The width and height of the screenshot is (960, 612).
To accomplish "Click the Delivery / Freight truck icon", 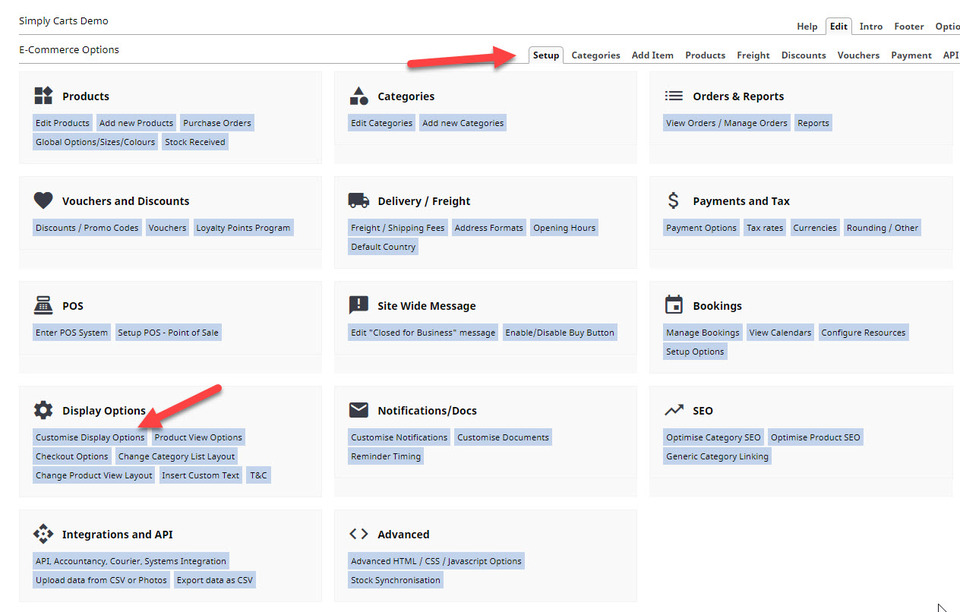I will pos(359,200).
